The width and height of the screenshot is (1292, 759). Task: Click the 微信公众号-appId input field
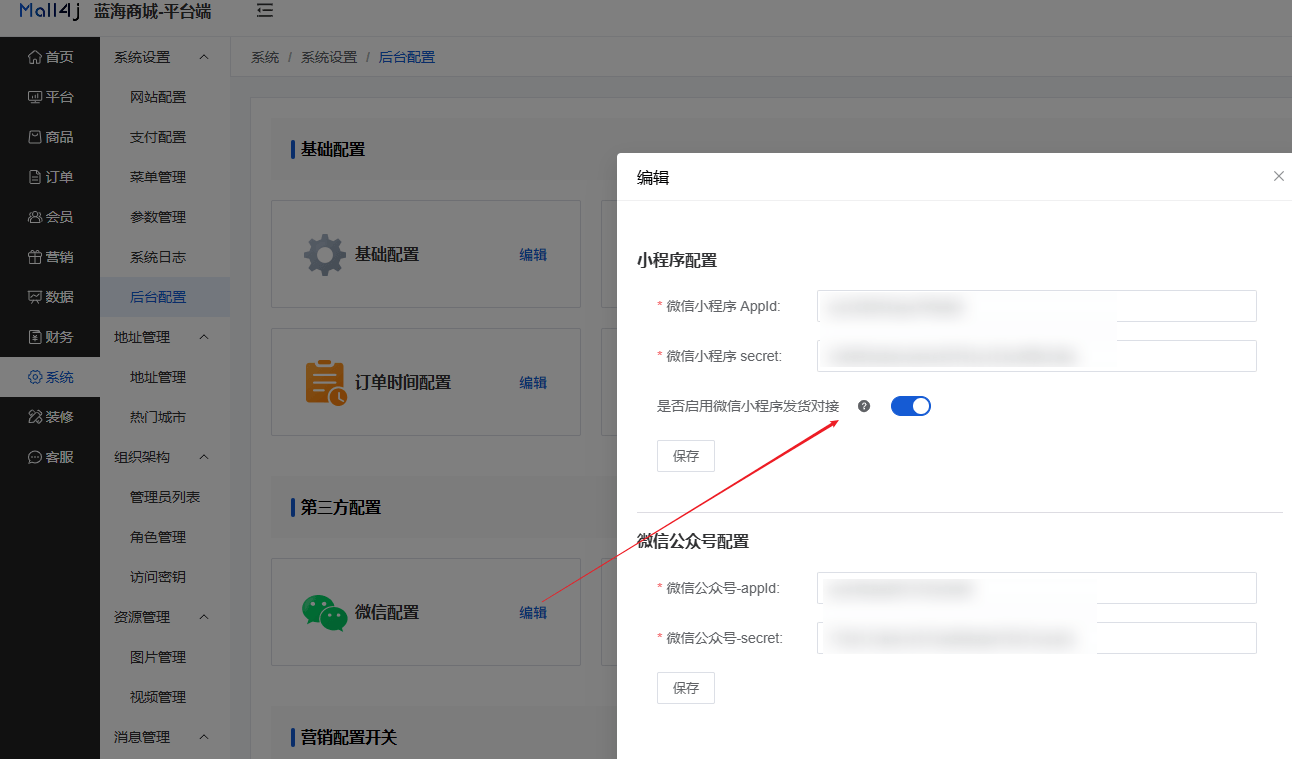click(1036, 588)
